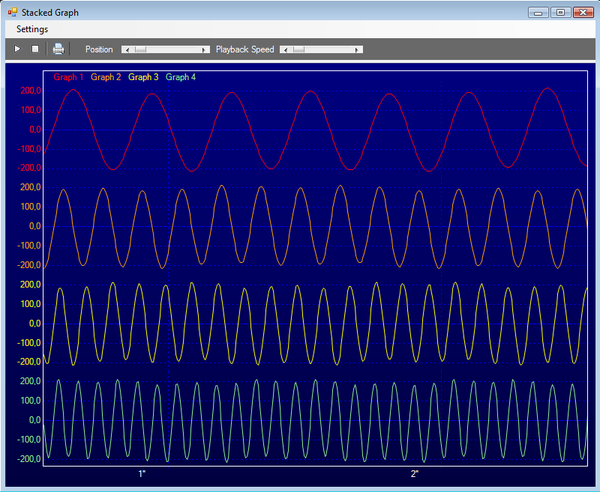This screenshot has height=492, width=600.
Task: Select the Graph 1 legend label
Action: point(68,77)
